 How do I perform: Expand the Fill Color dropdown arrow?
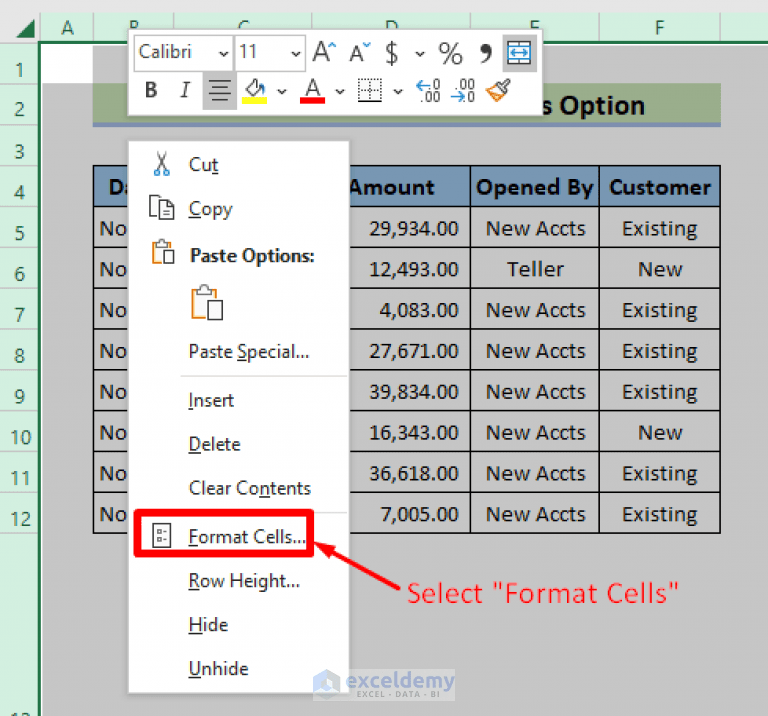click(x=282, y=91)
